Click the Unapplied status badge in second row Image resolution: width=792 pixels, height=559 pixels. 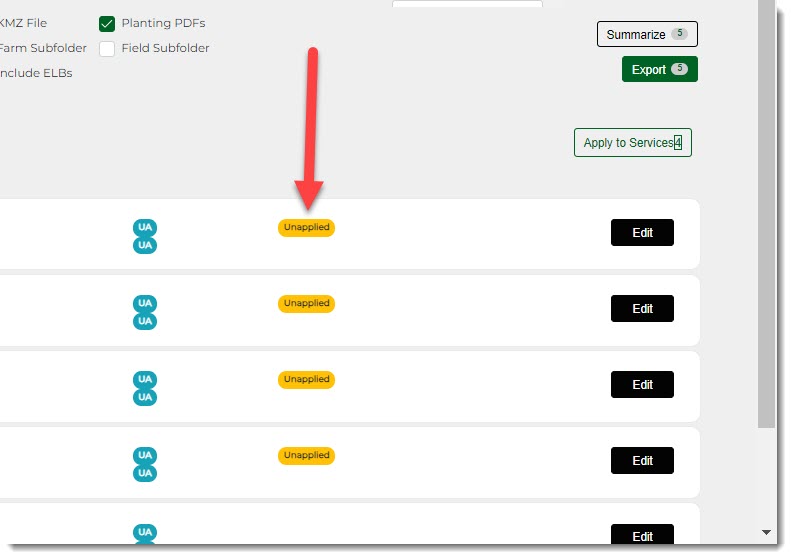[x=306, y=303]
